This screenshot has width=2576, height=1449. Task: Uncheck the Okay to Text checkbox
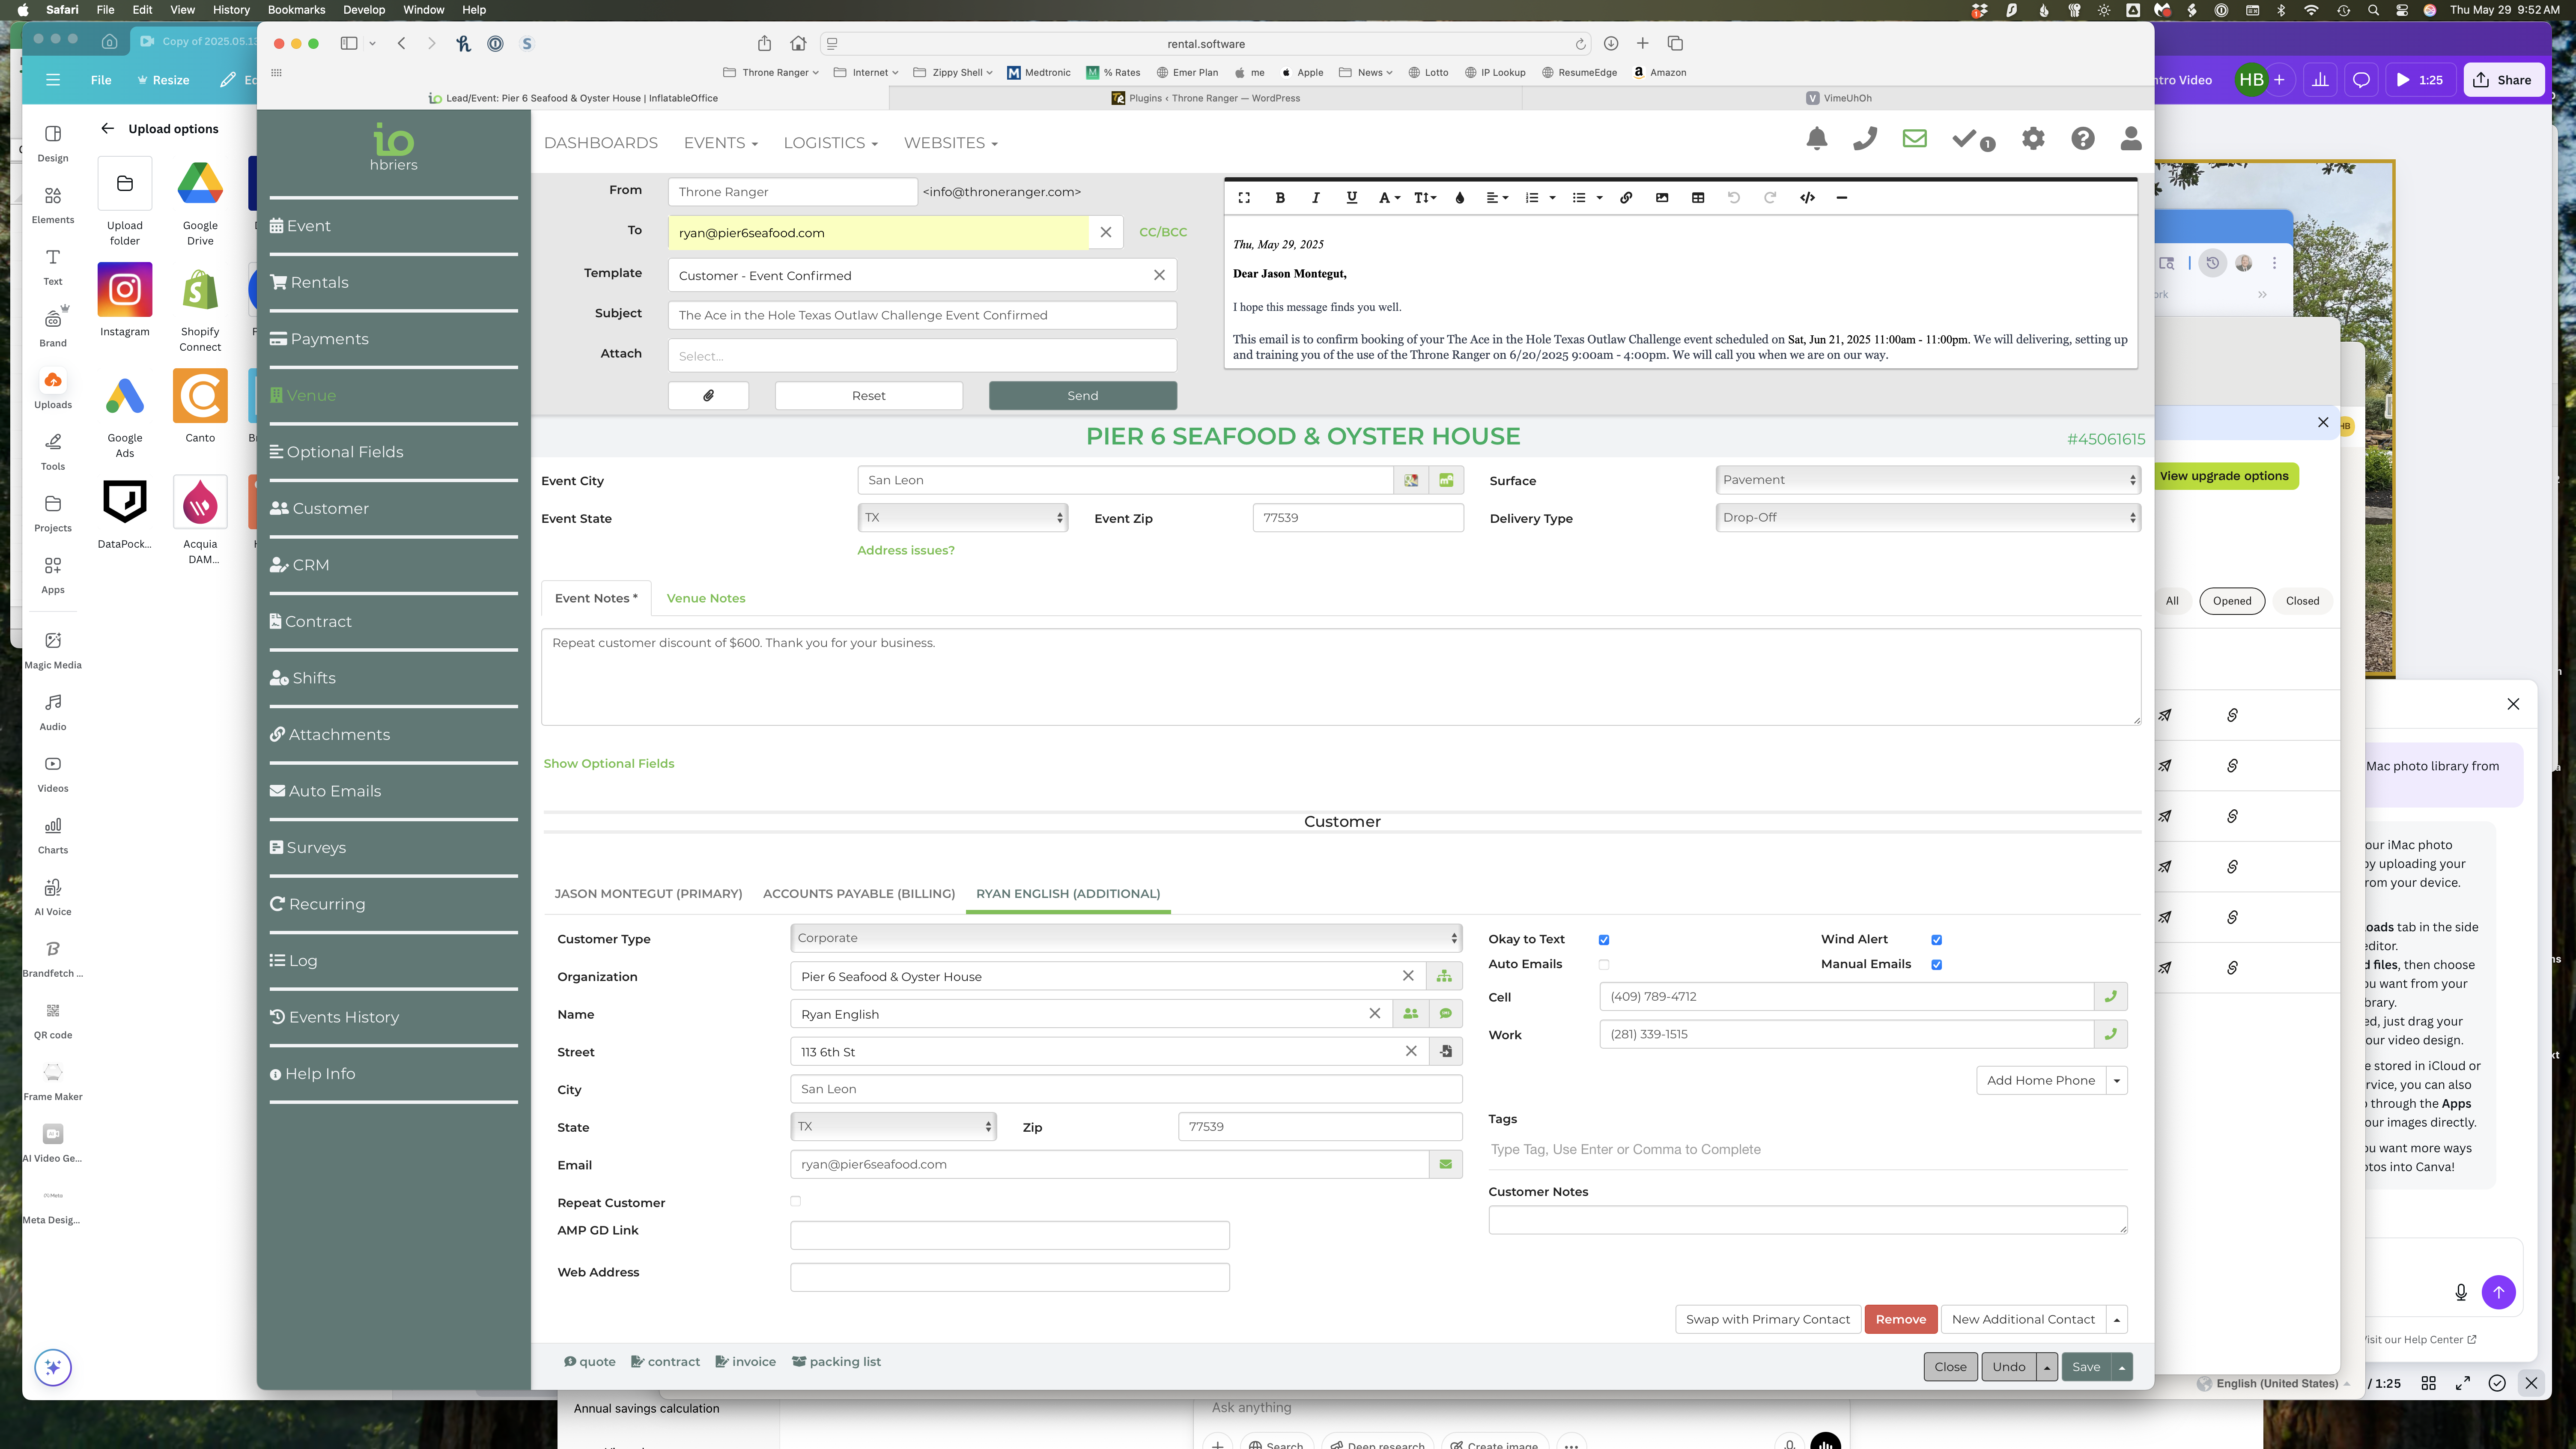pos(1604,940)
